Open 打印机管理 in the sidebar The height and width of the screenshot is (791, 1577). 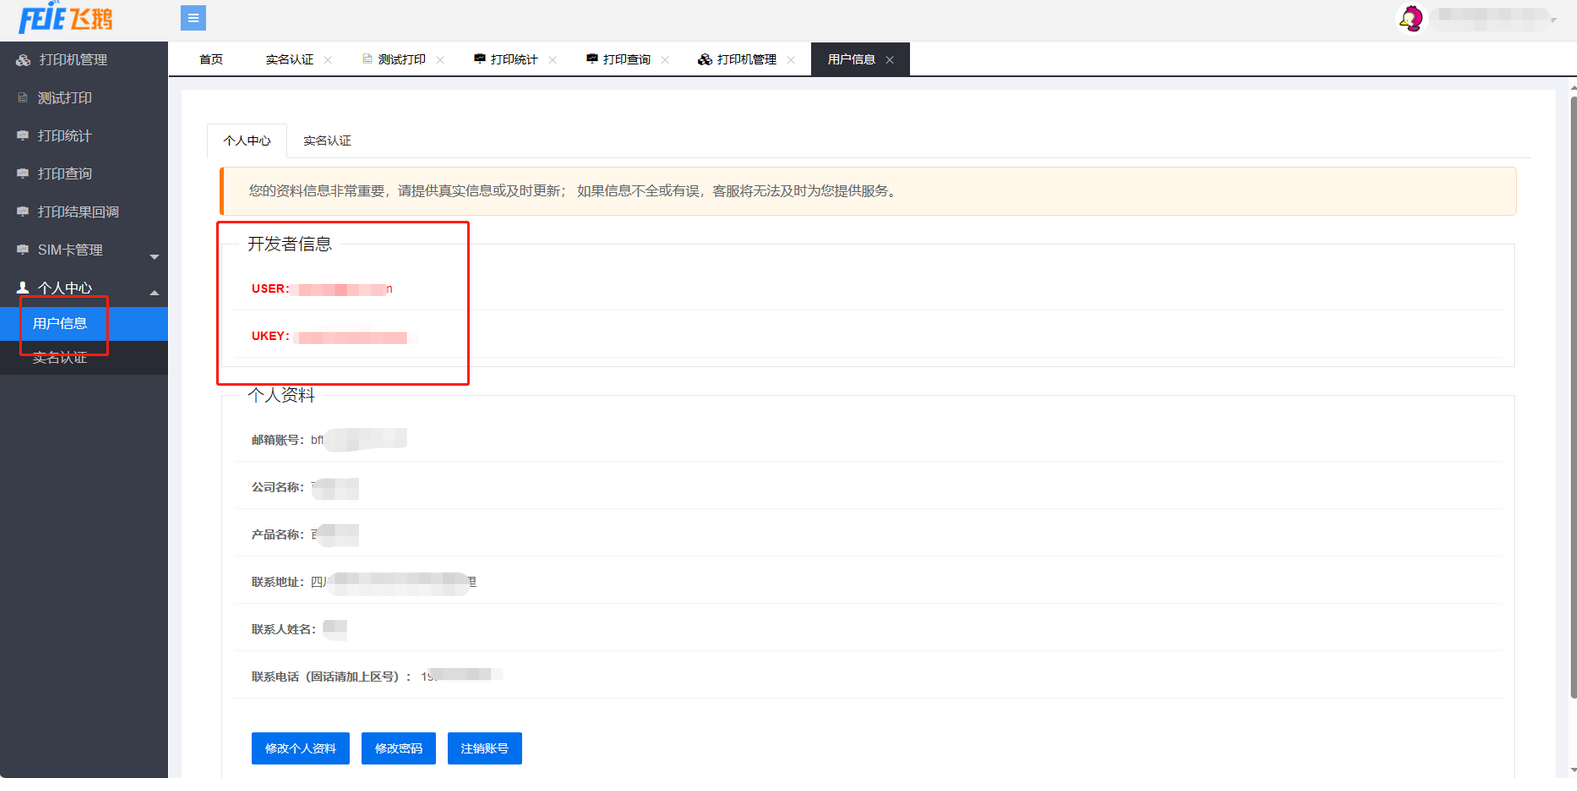point(72,60)
